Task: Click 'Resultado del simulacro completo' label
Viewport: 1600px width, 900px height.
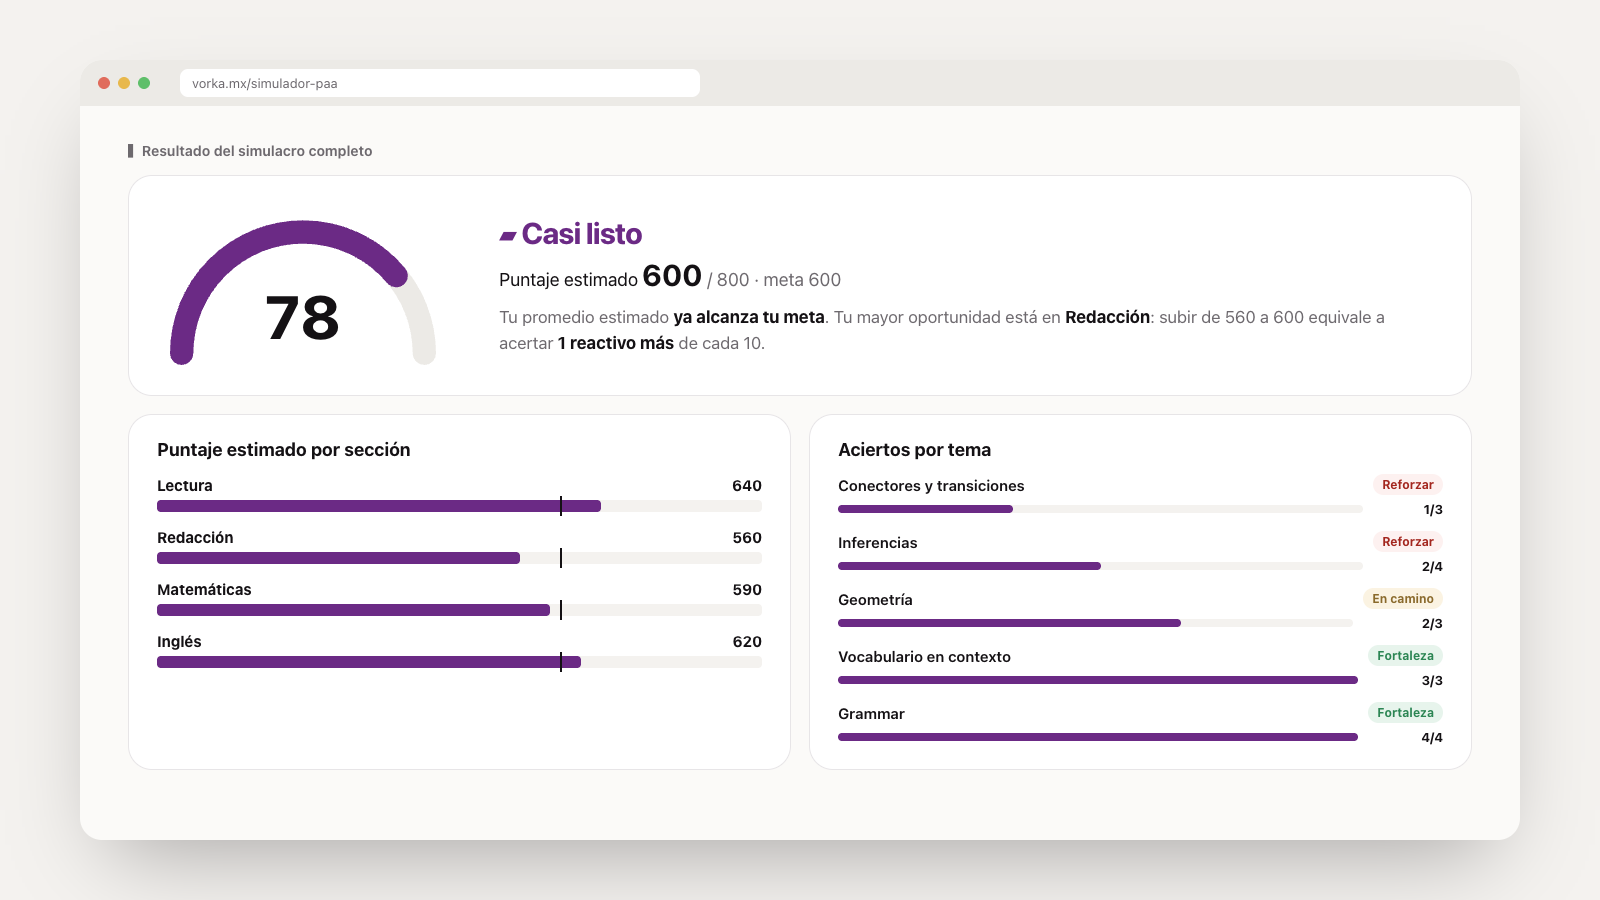Action: click(257, 151)
